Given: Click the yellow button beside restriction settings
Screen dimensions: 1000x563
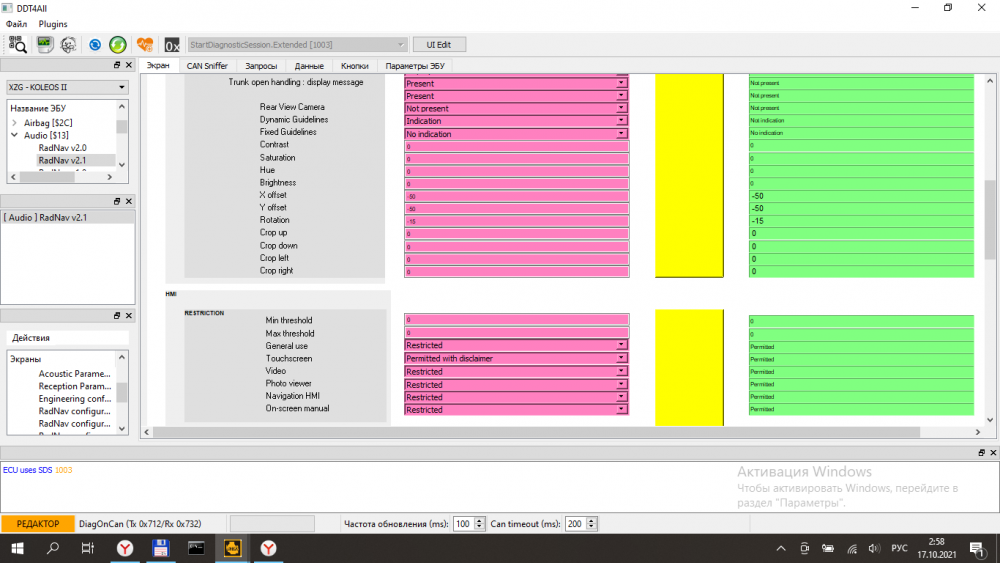Looking at the screenshot, I should (x=689, y=367).
